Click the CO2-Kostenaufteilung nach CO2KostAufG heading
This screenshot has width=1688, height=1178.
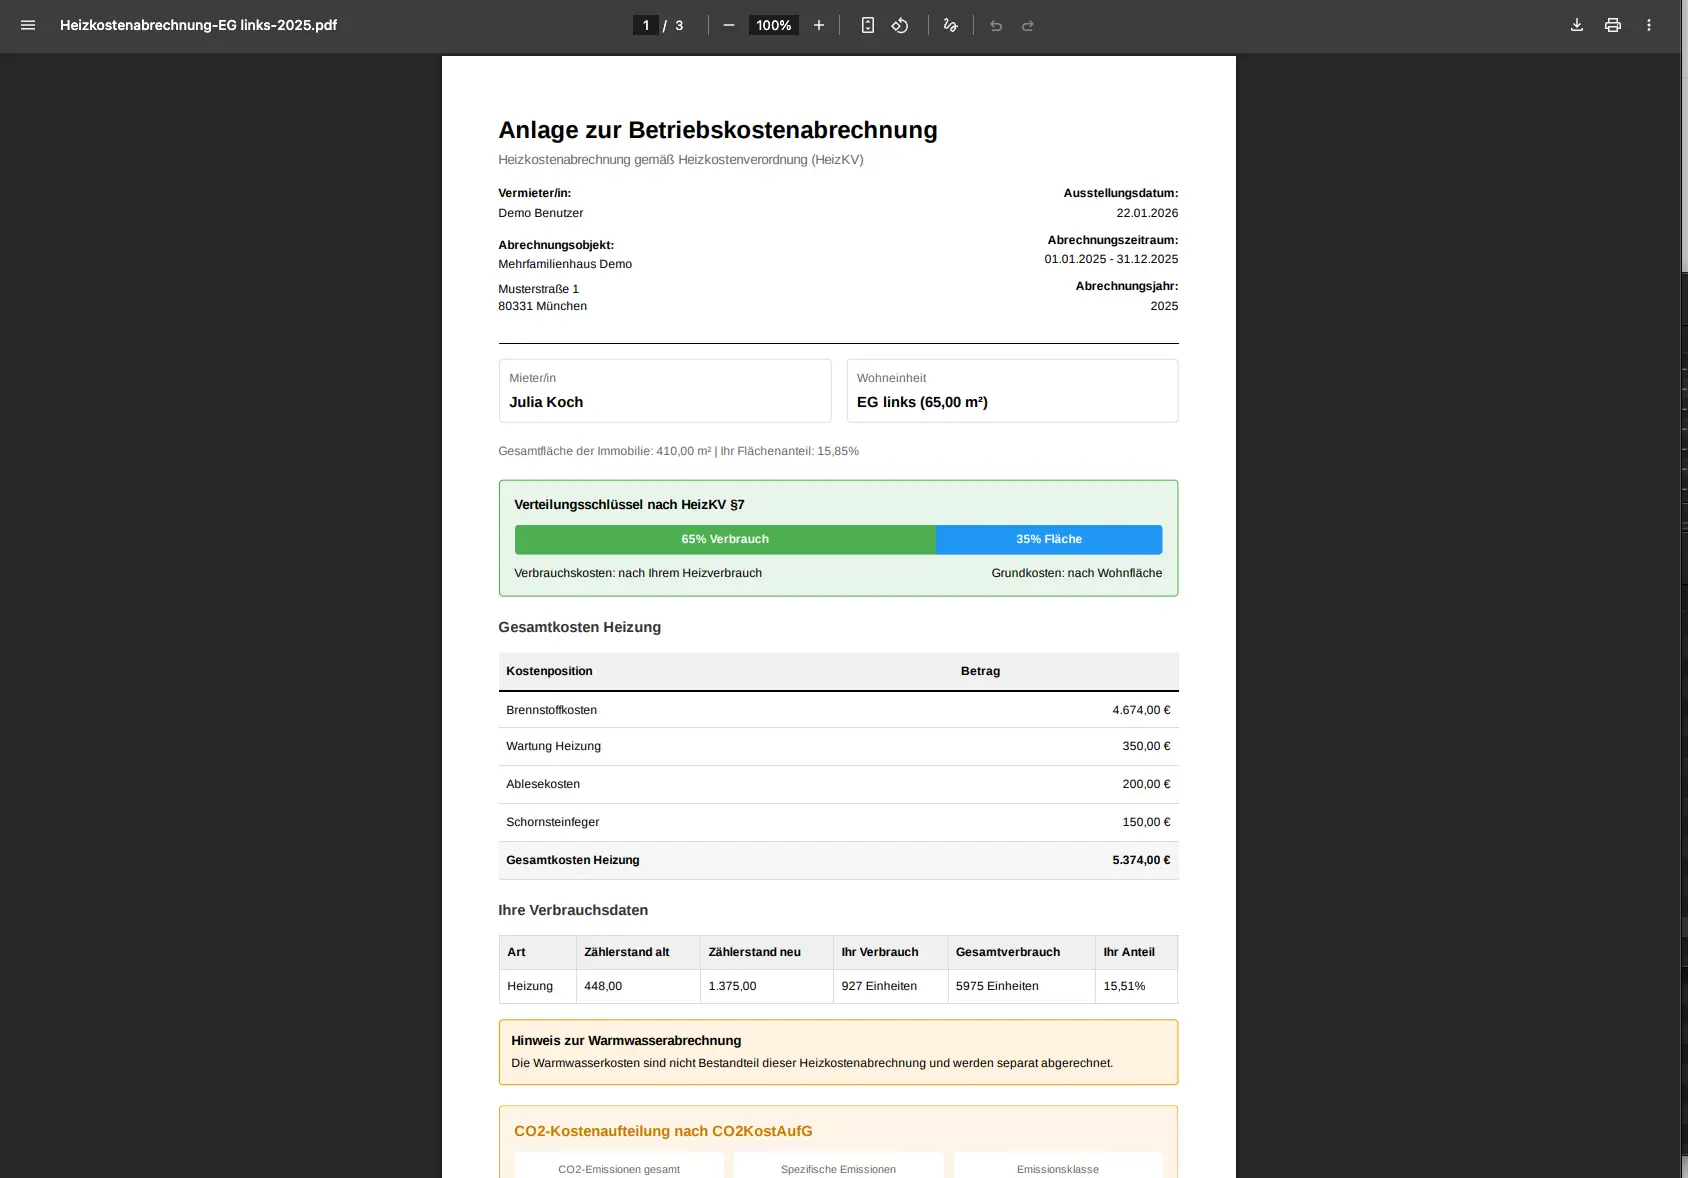click(663, 1131)
